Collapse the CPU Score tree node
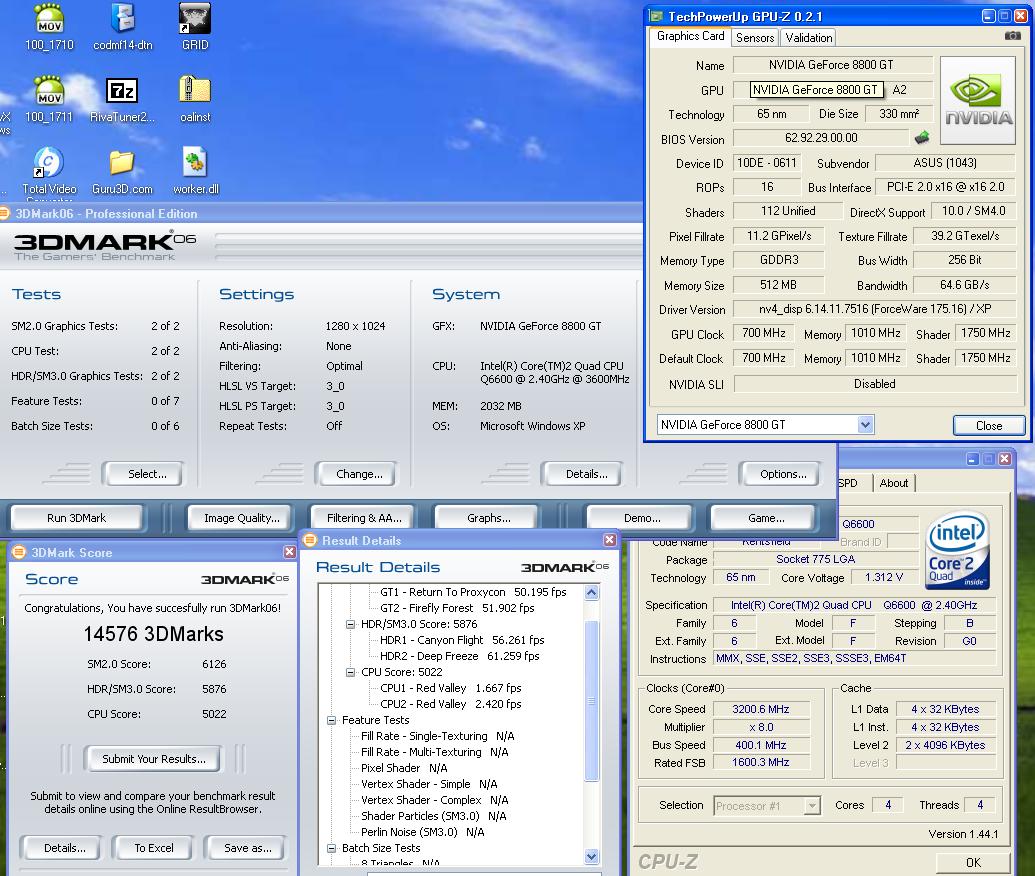Image resolution: width=1035 pixels, height=876 pixels. (x=351, y=672)
